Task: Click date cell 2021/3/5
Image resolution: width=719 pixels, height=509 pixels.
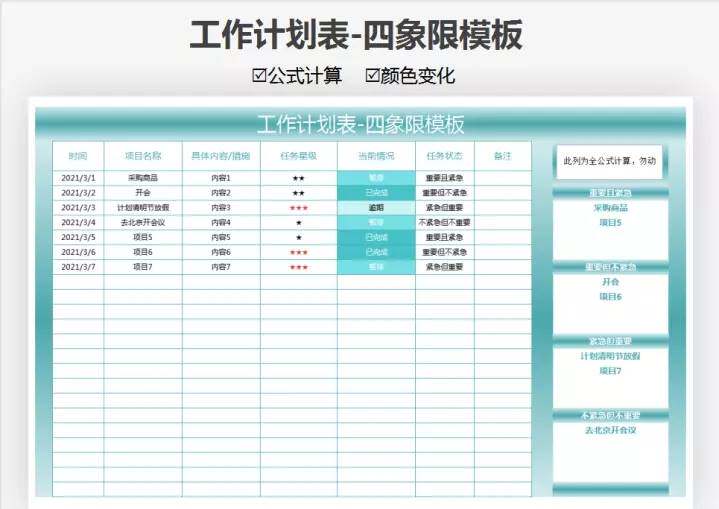Action: pyautogui.click(x=78, y=237)
